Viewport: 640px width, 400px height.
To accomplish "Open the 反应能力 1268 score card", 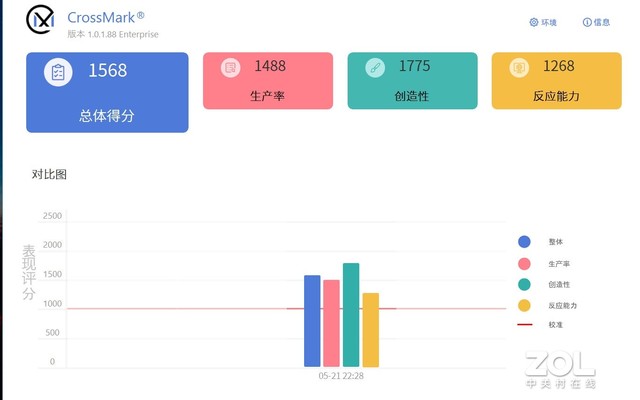I will click(x=557, y=81).
